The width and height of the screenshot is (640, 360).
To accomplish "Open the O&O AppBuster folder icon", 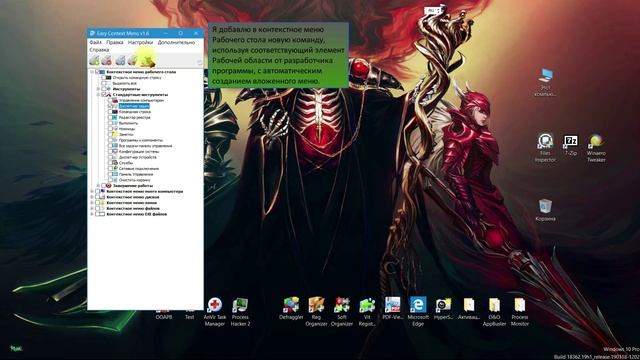I will 494,312.
